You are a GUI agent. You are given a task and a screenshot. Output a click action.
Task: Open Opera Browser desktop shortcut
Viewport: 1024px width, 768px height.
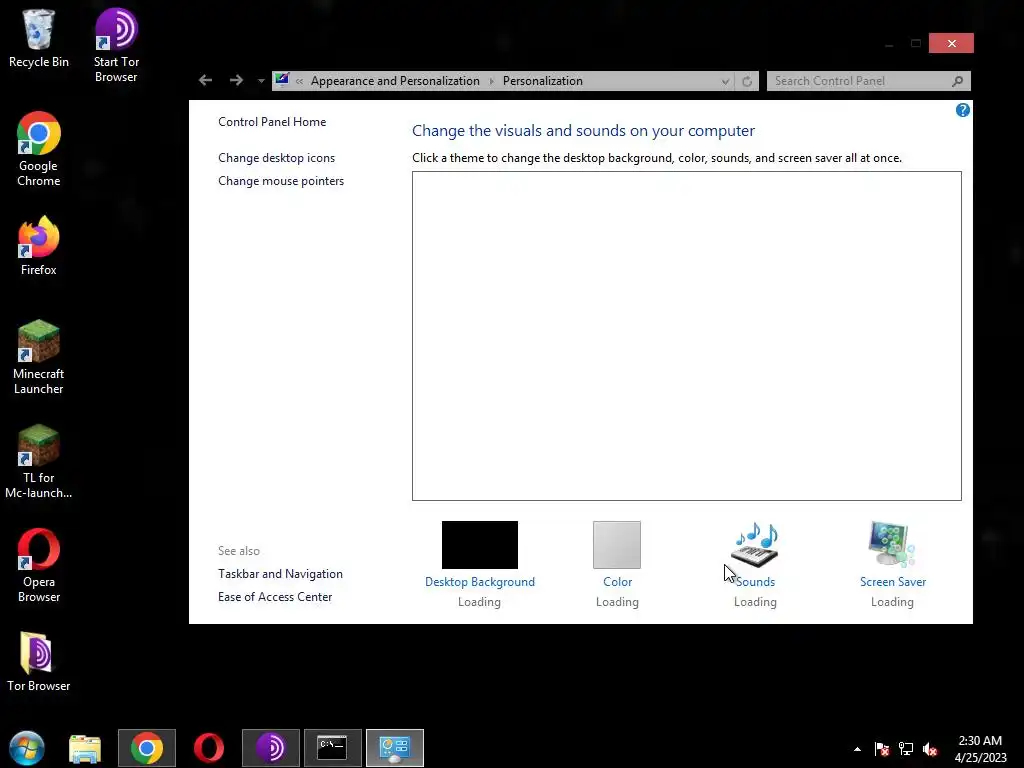pos(39,565)
